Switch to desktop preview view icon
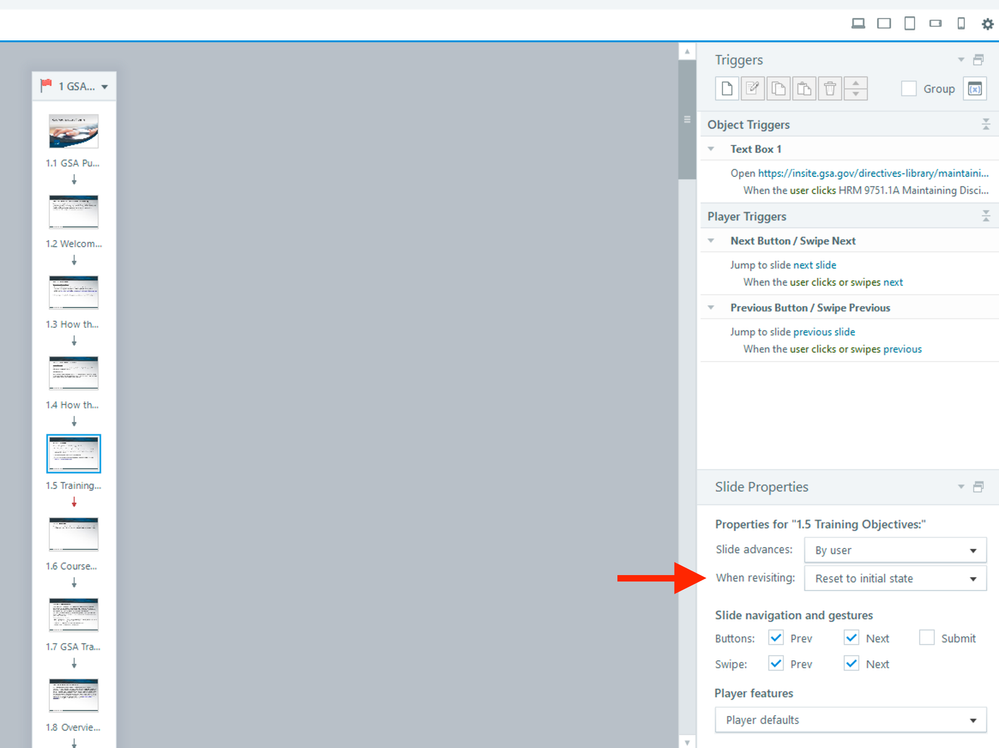This screenshot has height=748, width=999. (858, 24)
